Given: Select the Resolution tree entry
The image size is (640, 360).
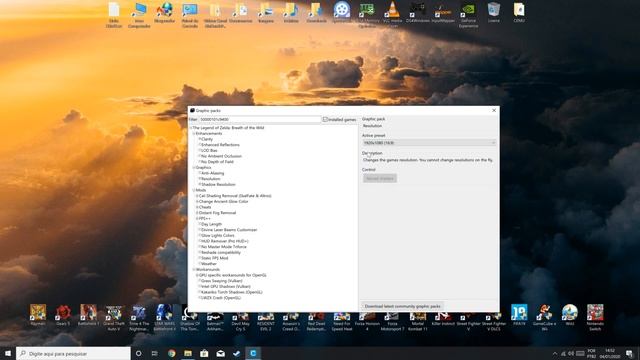Looking at the screenshot, I should 211,179.
